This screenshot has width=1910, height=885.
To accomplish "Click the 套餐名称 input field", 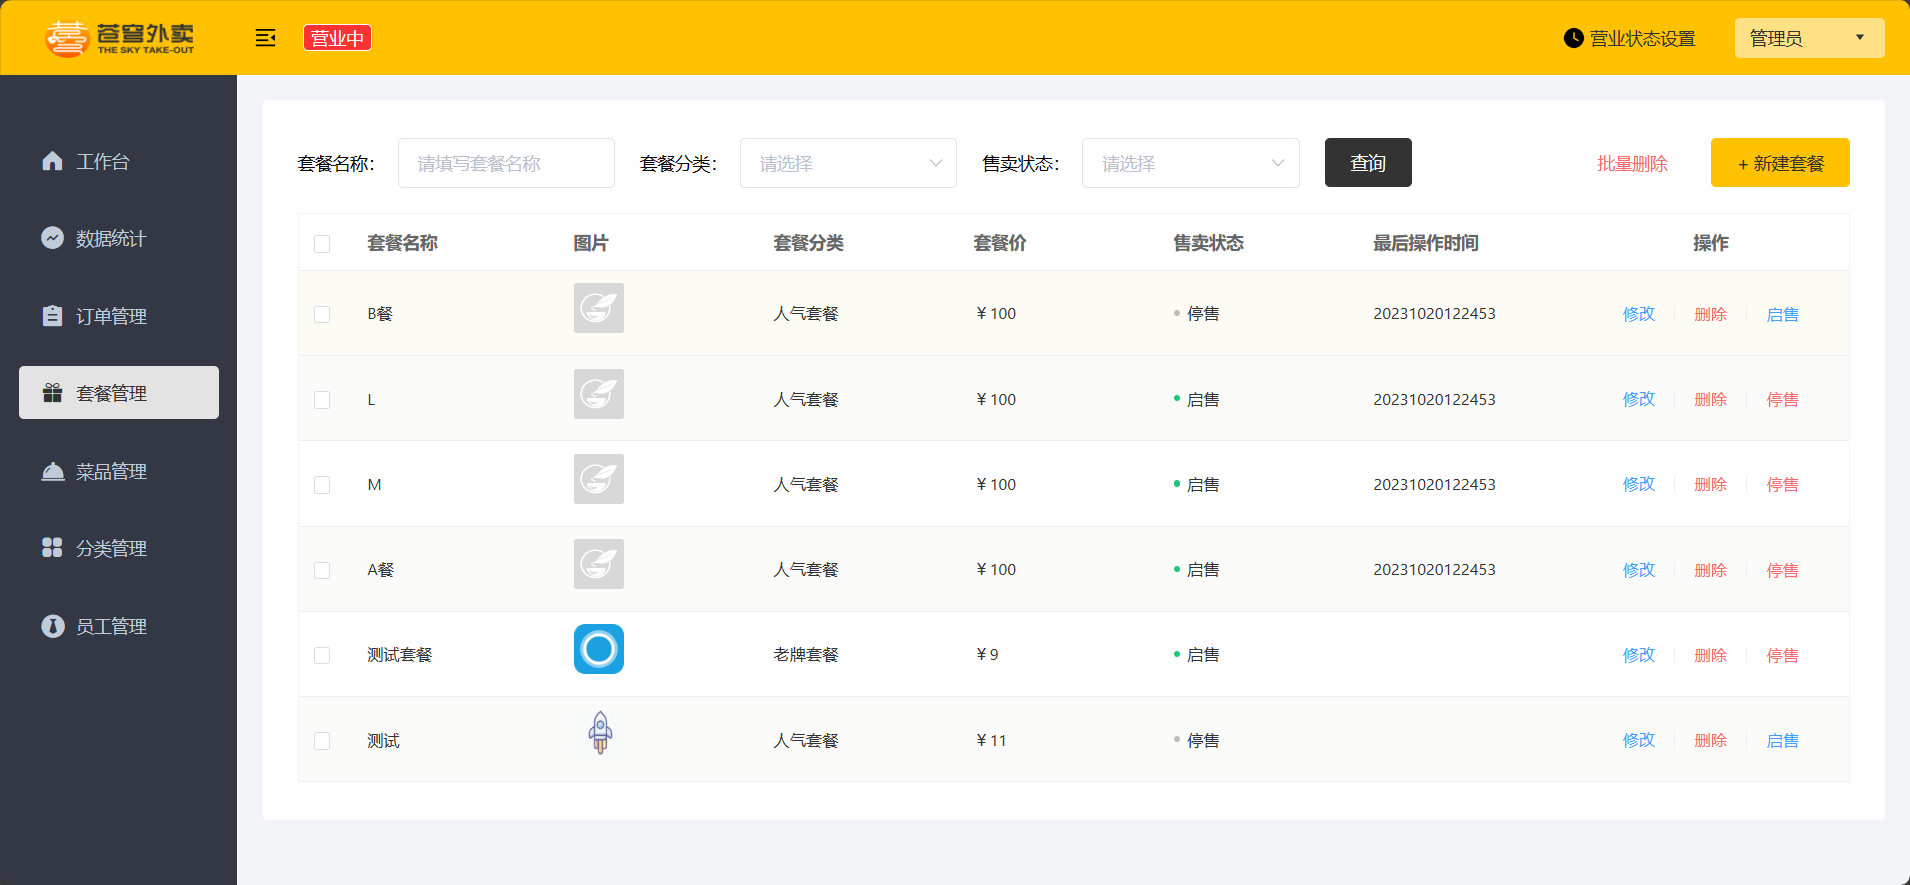I will (506, 163).
